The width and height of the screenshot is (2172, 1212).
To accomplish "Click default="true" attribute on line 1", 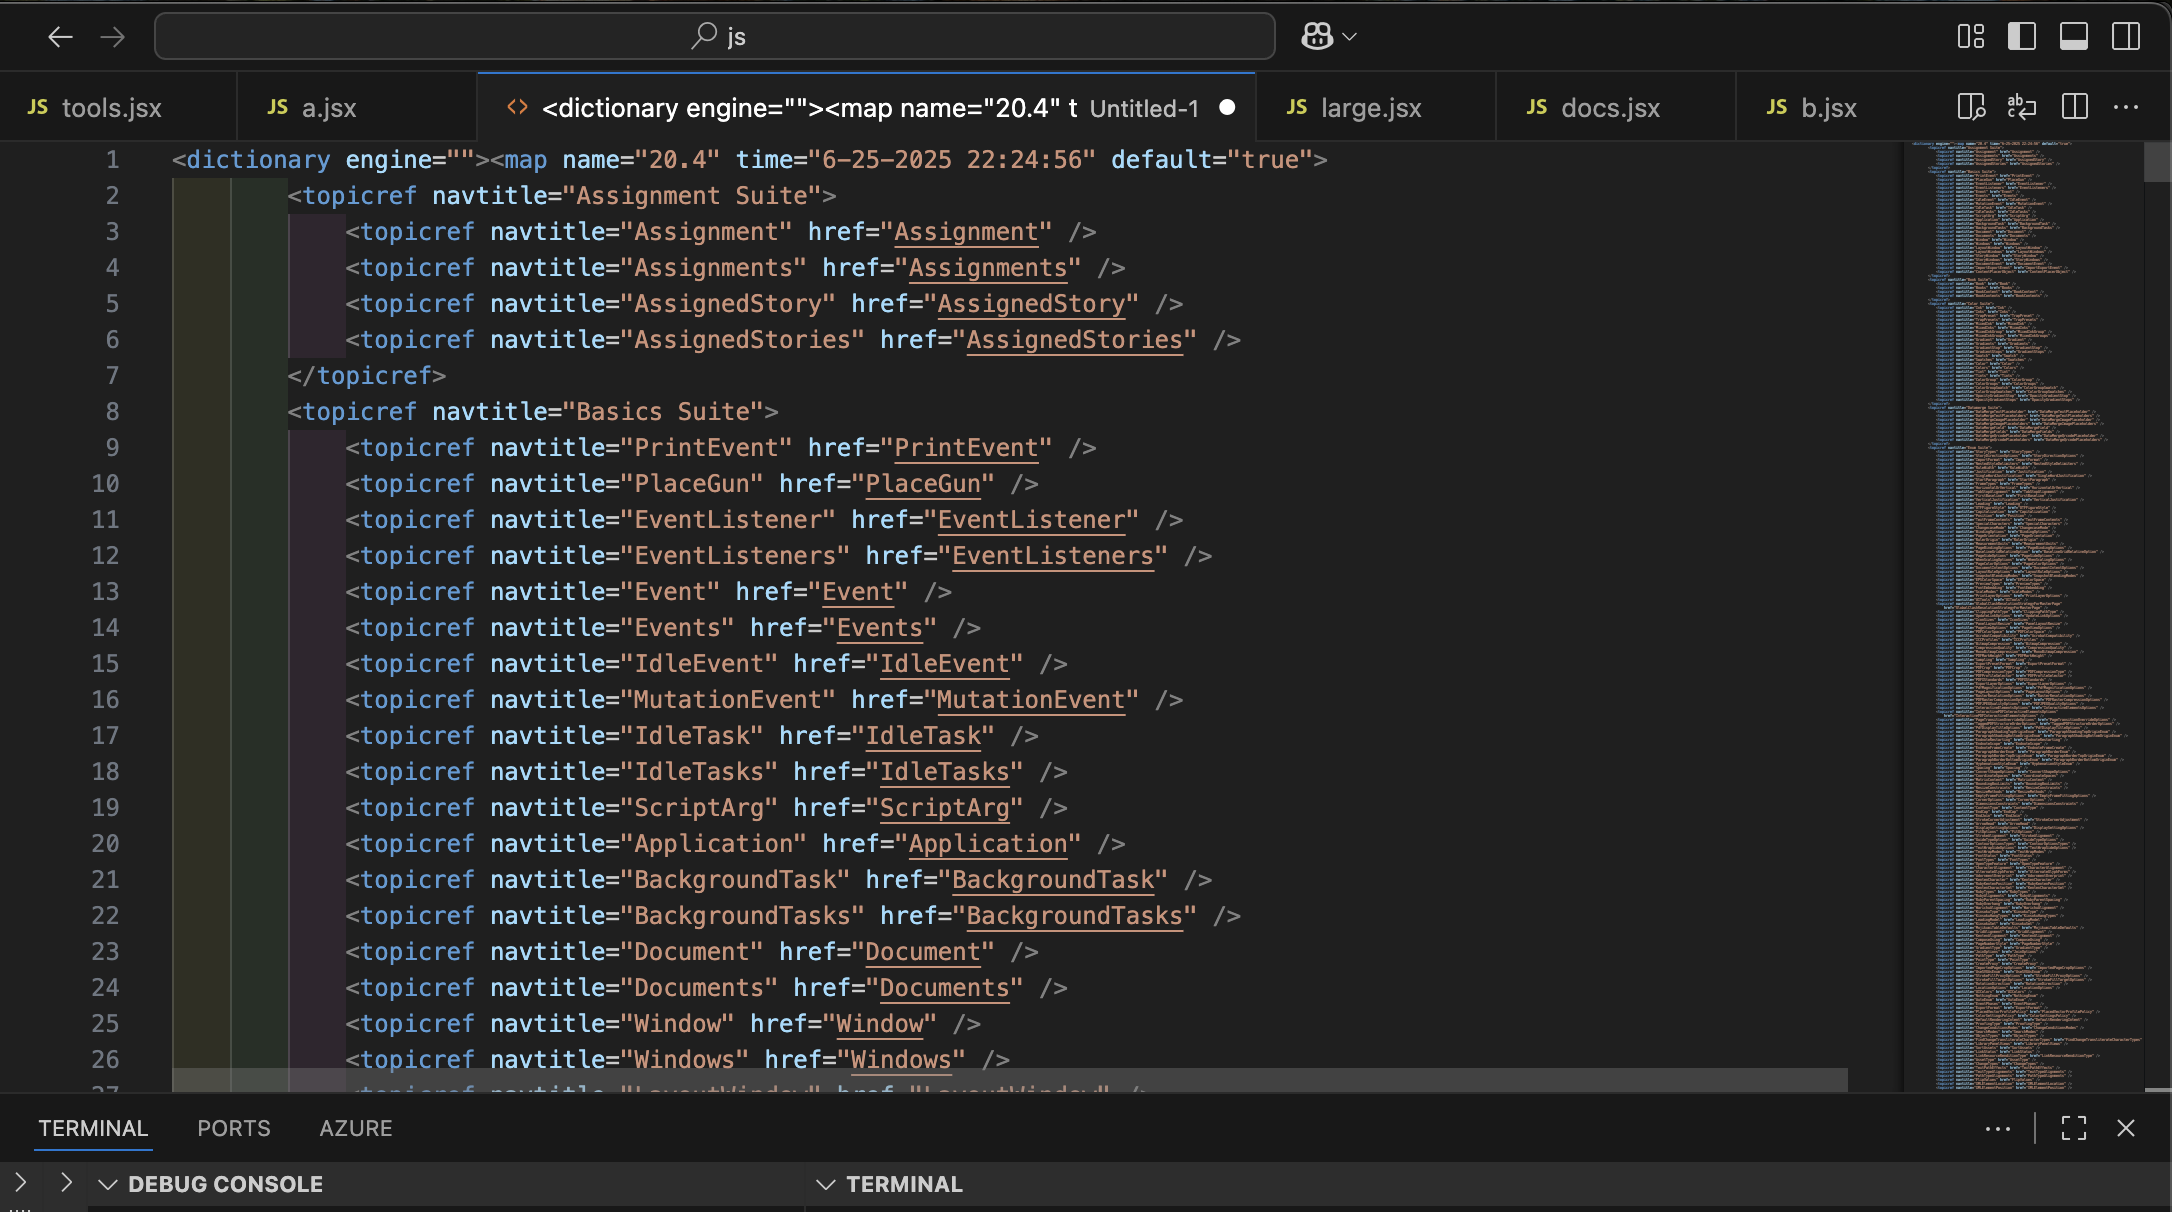I will [x=1212, y=160].
